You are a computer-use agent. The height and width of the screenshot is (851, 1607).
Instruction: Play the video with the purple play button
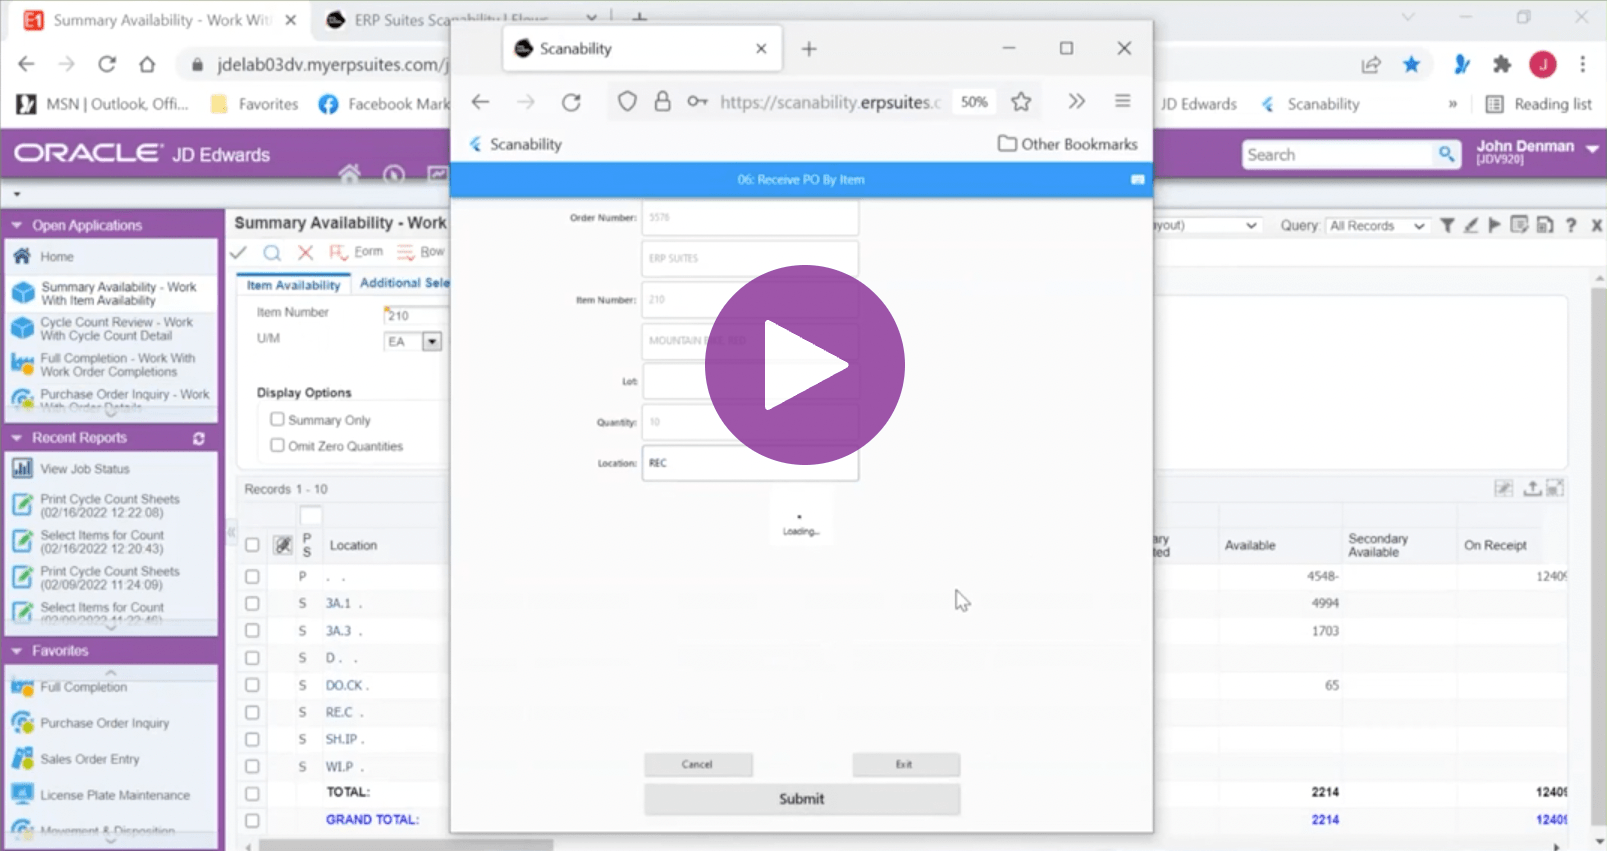click(804, 365)
